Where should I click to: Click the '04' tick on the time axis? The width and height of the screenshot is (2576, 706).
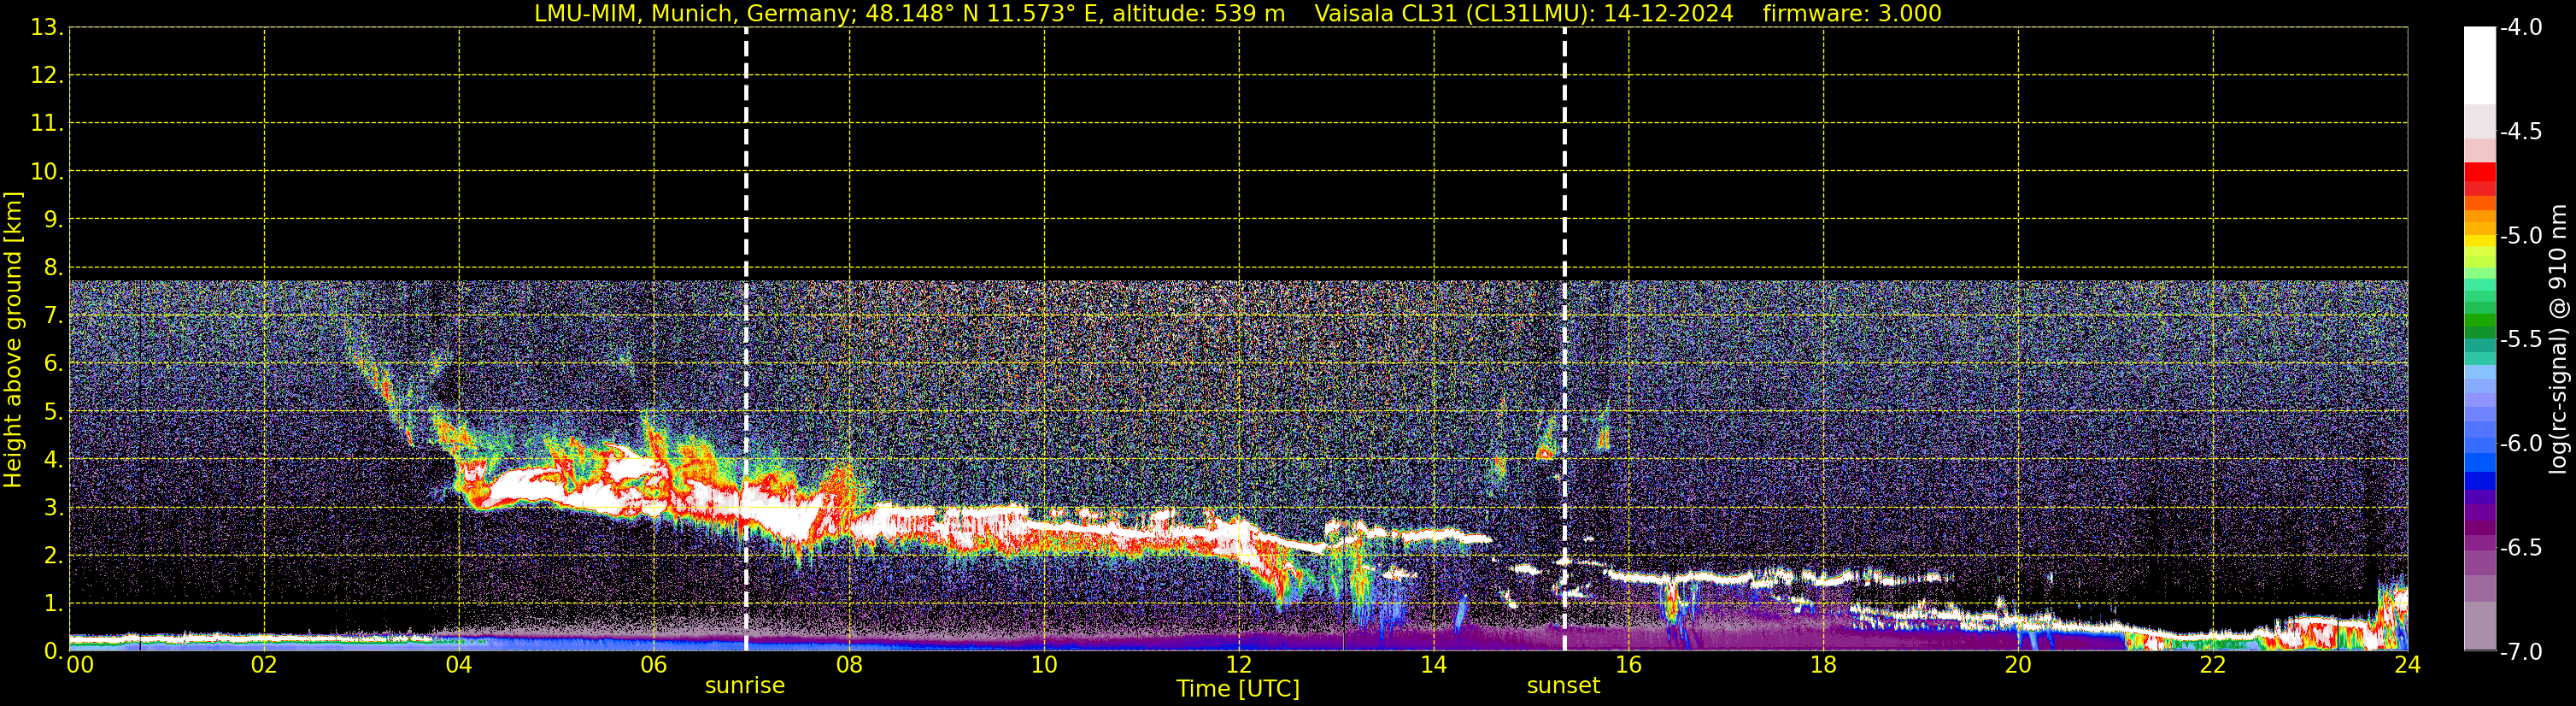tap(459, 665)
